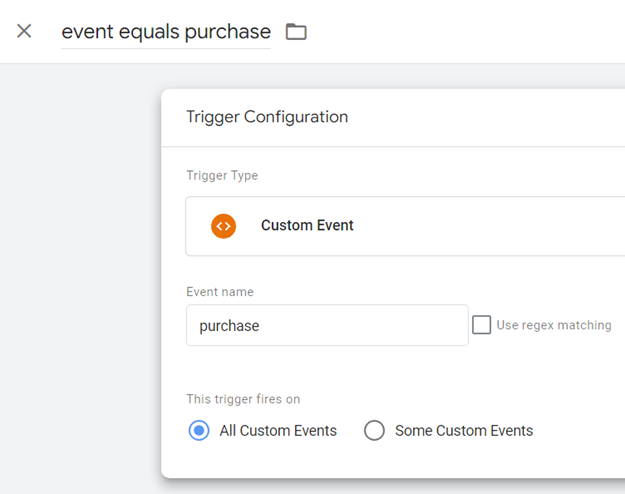Click the 'This trigger fires on' label
The width and height of the screenshot is (625, 494).
pyautogui.click(x=243, y=399)
